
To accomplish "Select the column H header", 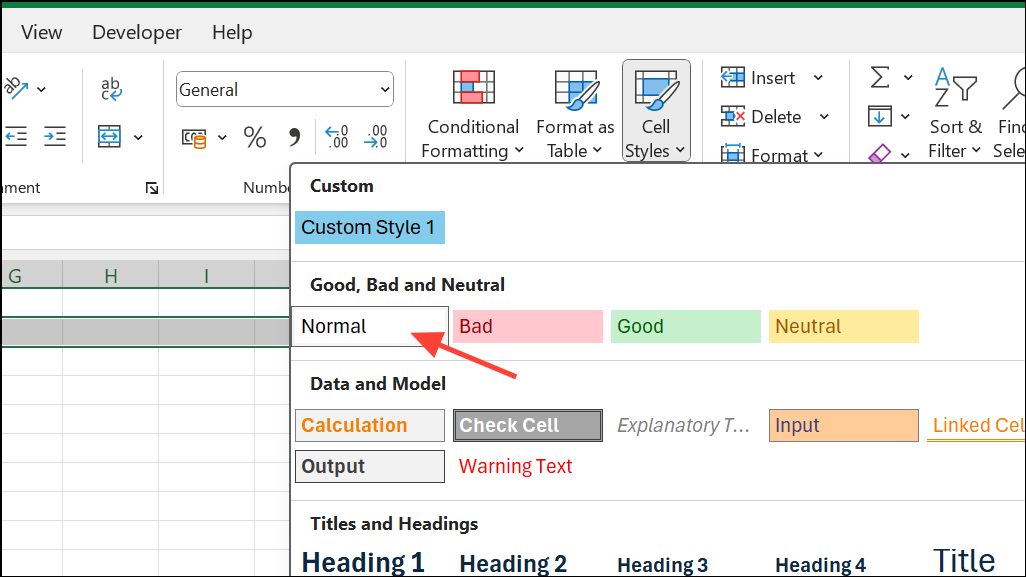I will 110,274.
